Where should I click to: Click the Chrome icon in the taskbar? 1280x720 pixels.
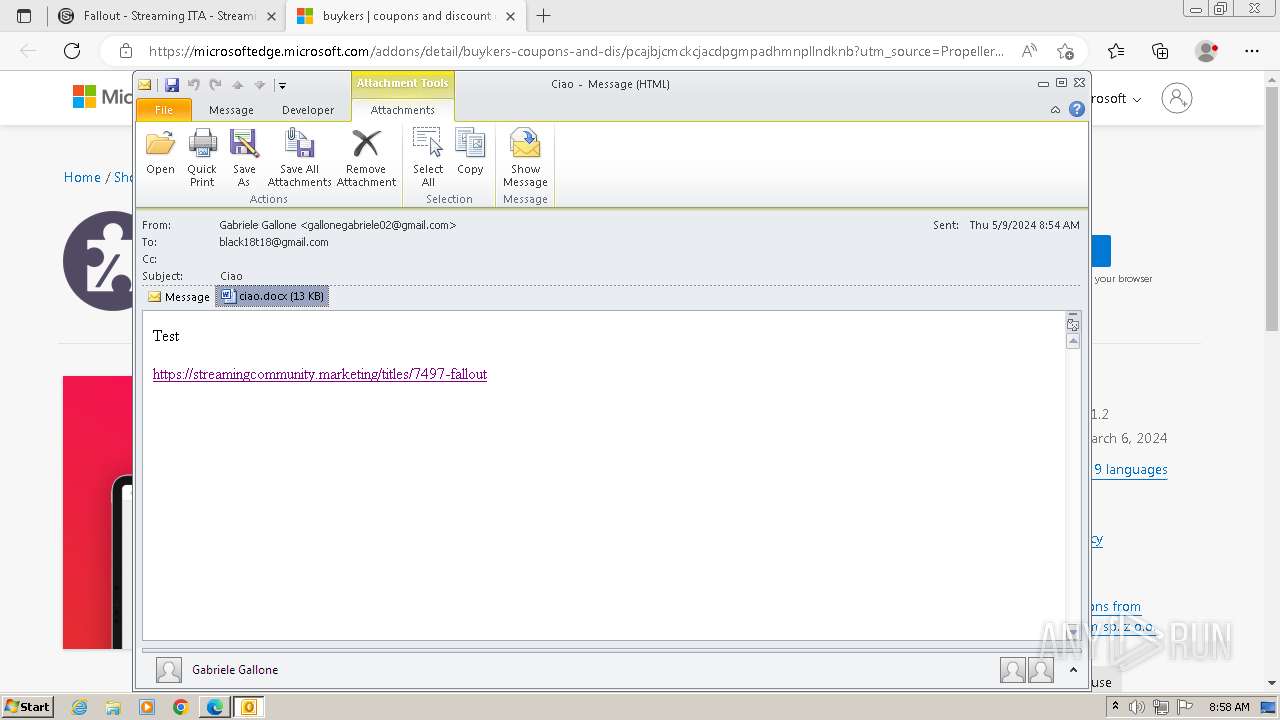(181, 707)
